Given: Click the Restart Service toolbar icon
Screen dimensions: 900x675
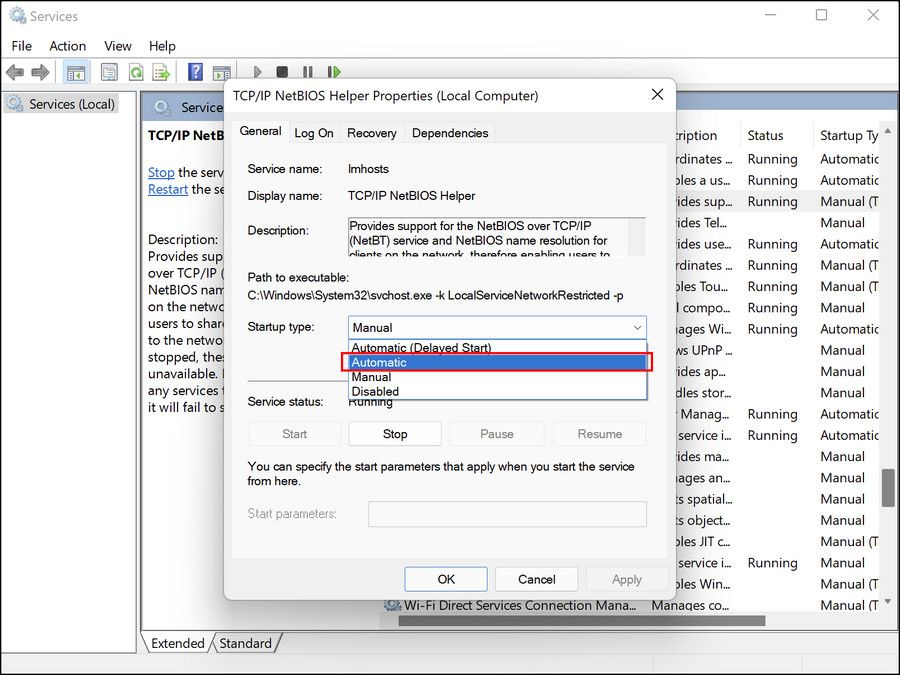Looking at the screenshot, I should [334, 72].
